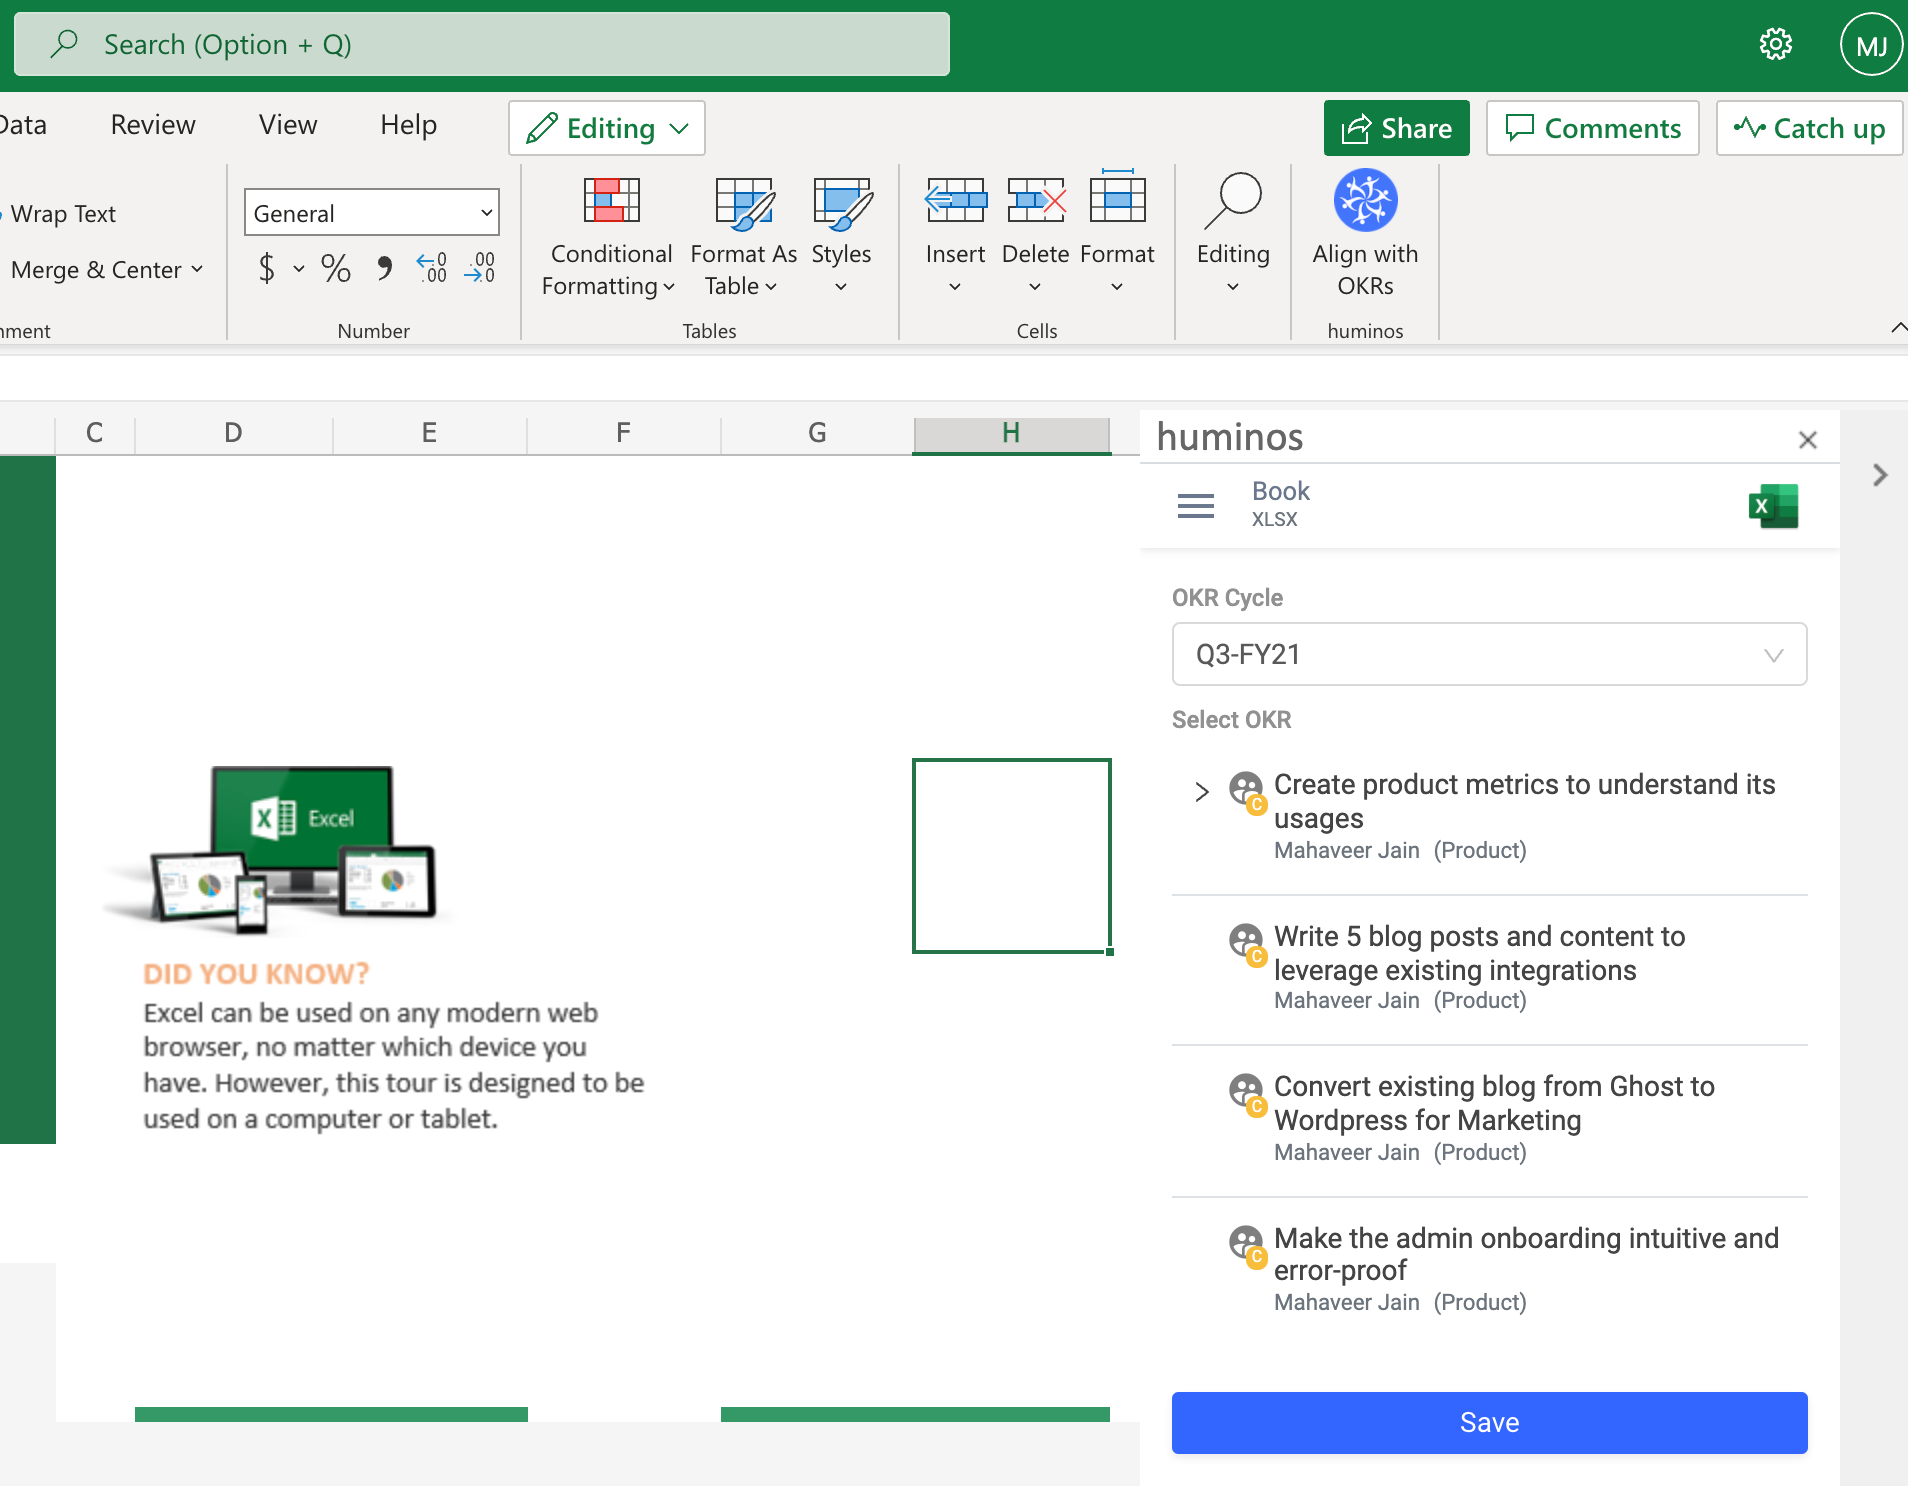This screenshot has width=1908, height=1486.
Task: Click the Excel logo in huminos panel
Action: point(1773,506)
